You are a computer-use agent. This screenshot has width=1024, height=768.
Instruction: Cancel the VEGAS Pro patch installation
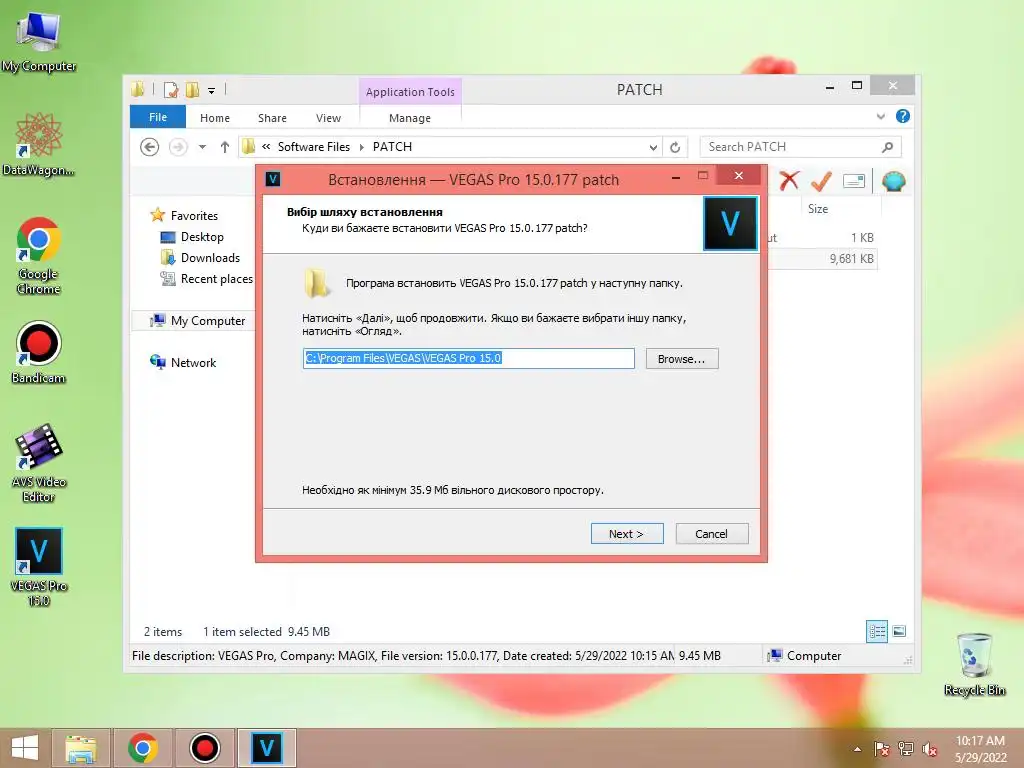(x=712, y=534)
